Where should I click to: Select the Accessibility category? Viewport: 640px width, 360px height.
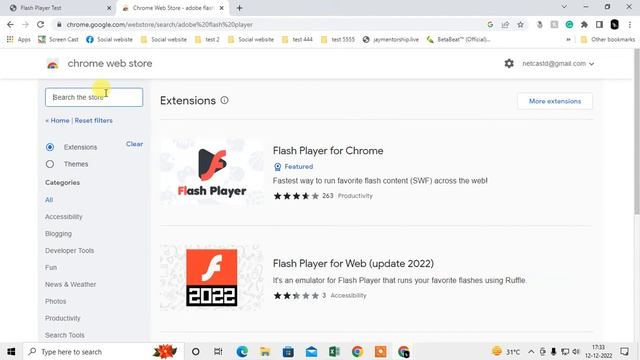pos(64,217)
